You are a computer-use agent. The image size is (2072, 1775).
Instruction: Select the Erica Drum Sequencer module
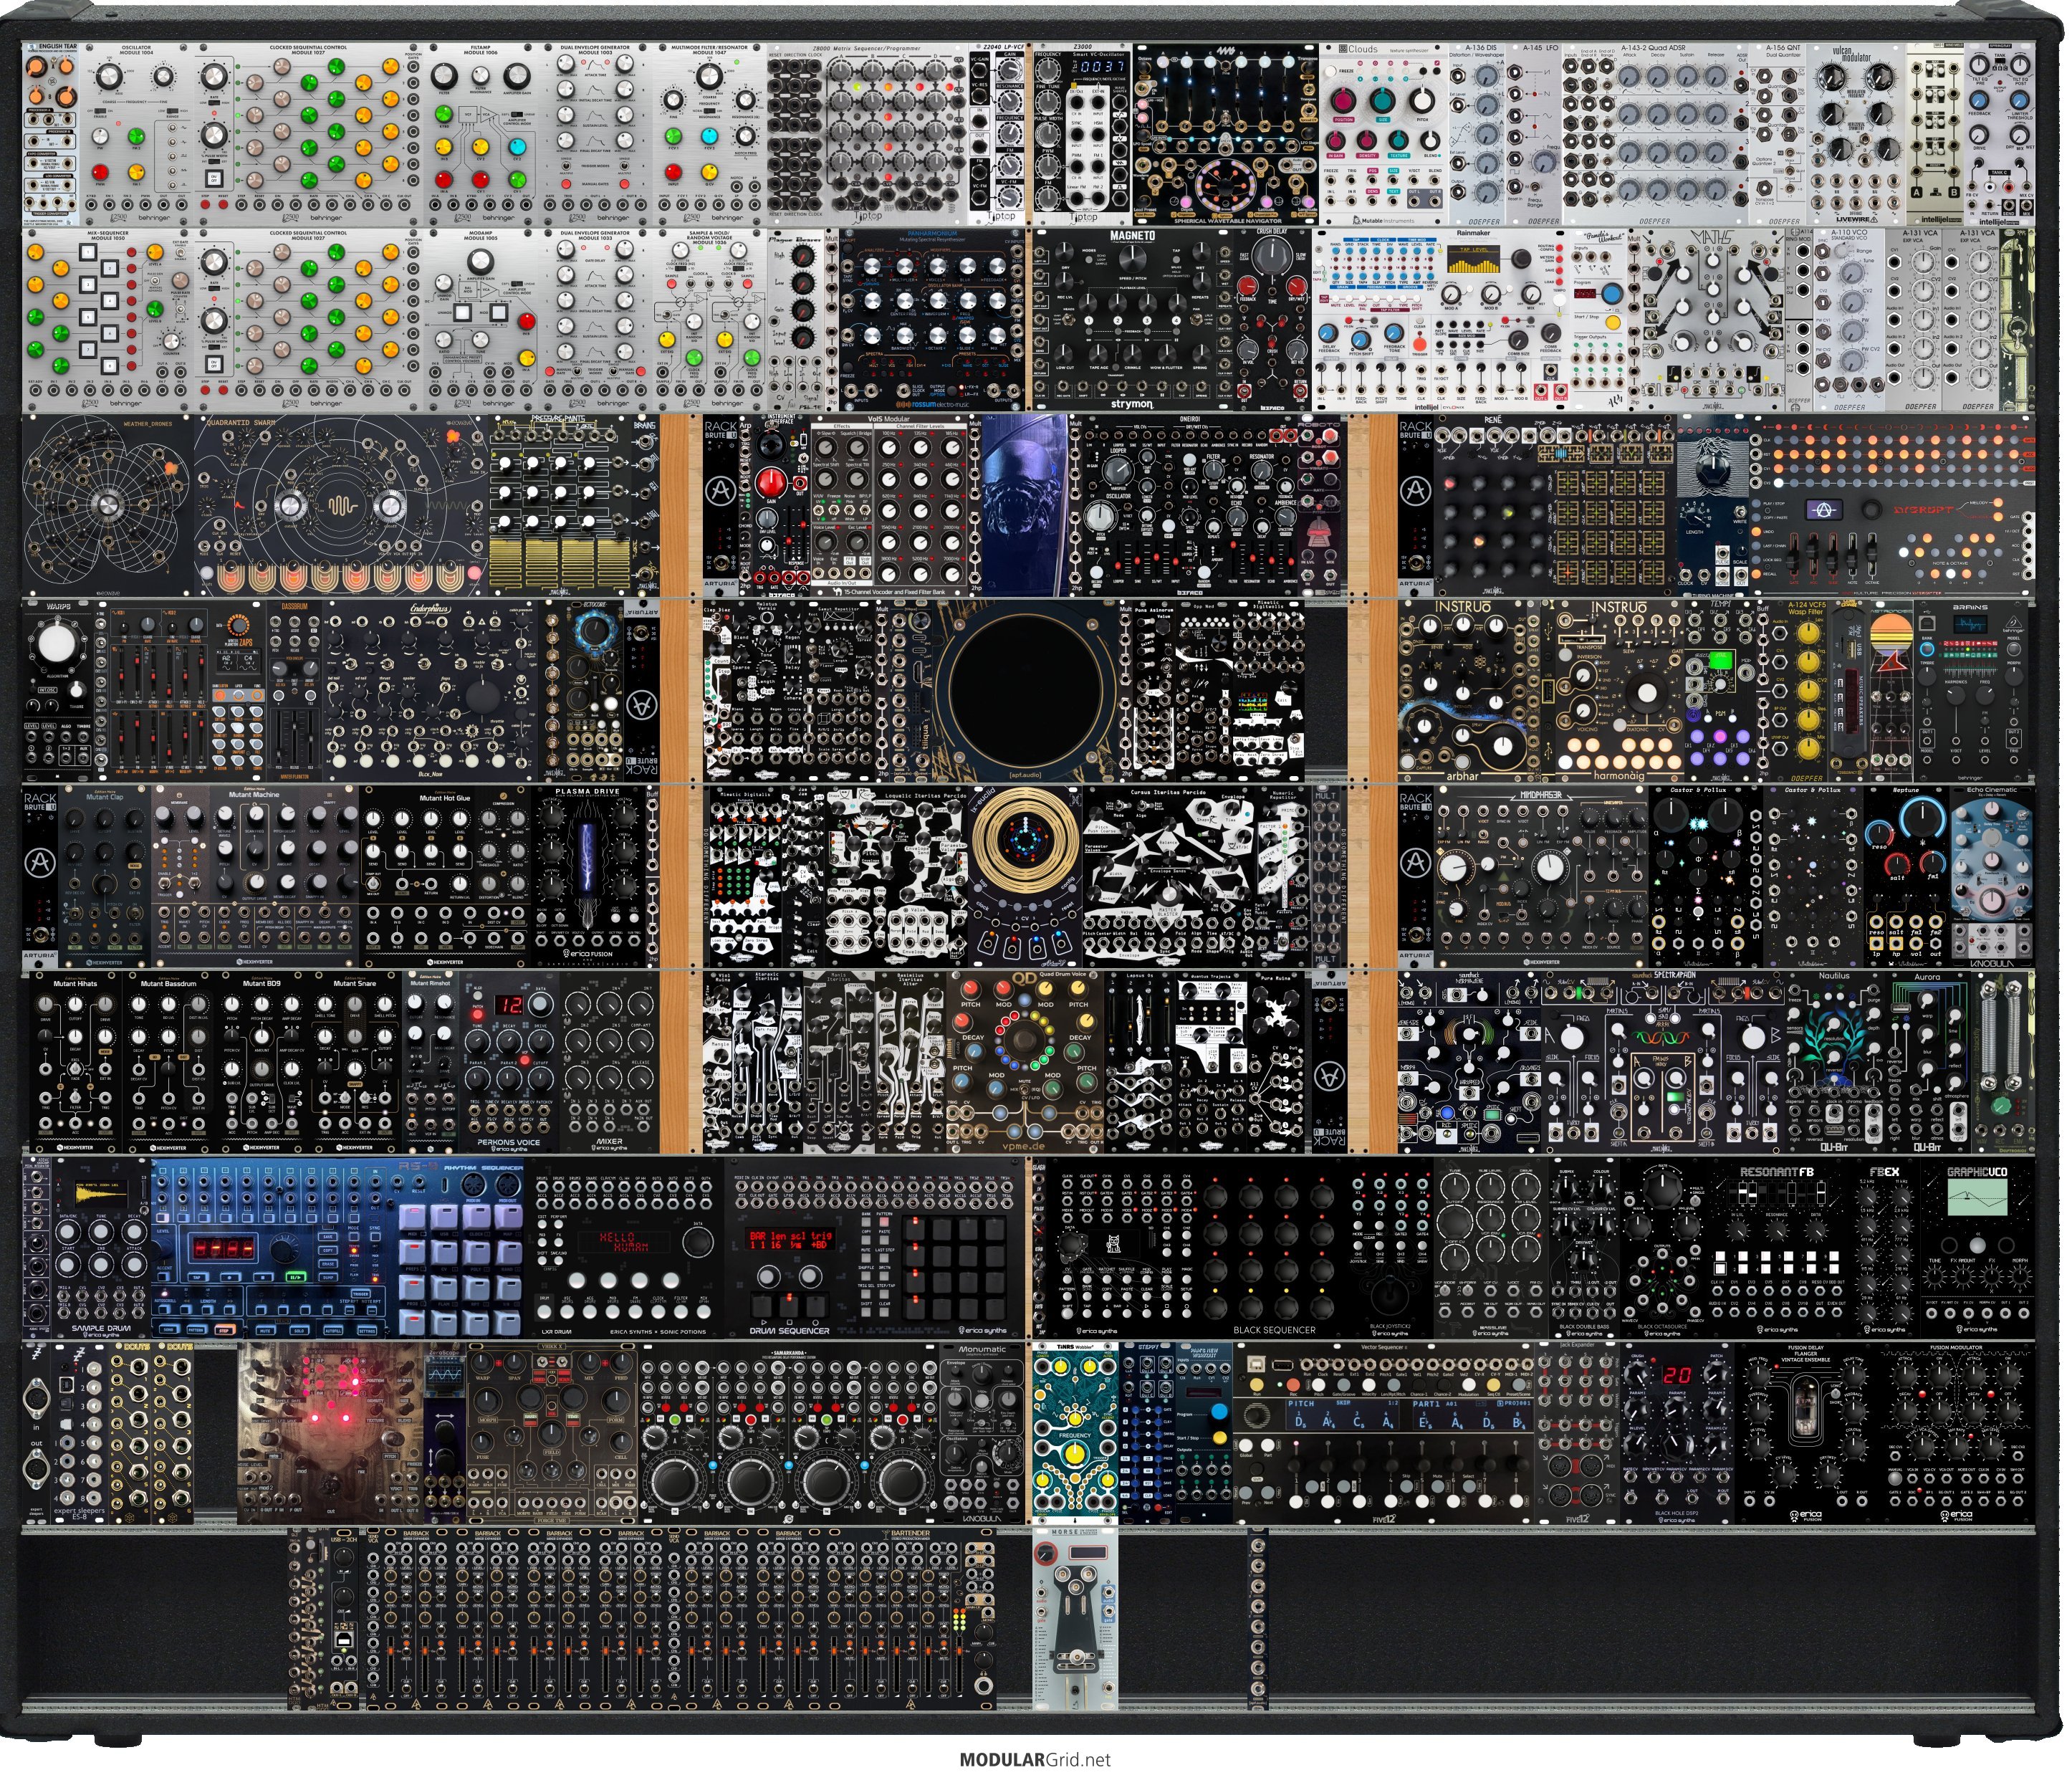coord(874,1248)
